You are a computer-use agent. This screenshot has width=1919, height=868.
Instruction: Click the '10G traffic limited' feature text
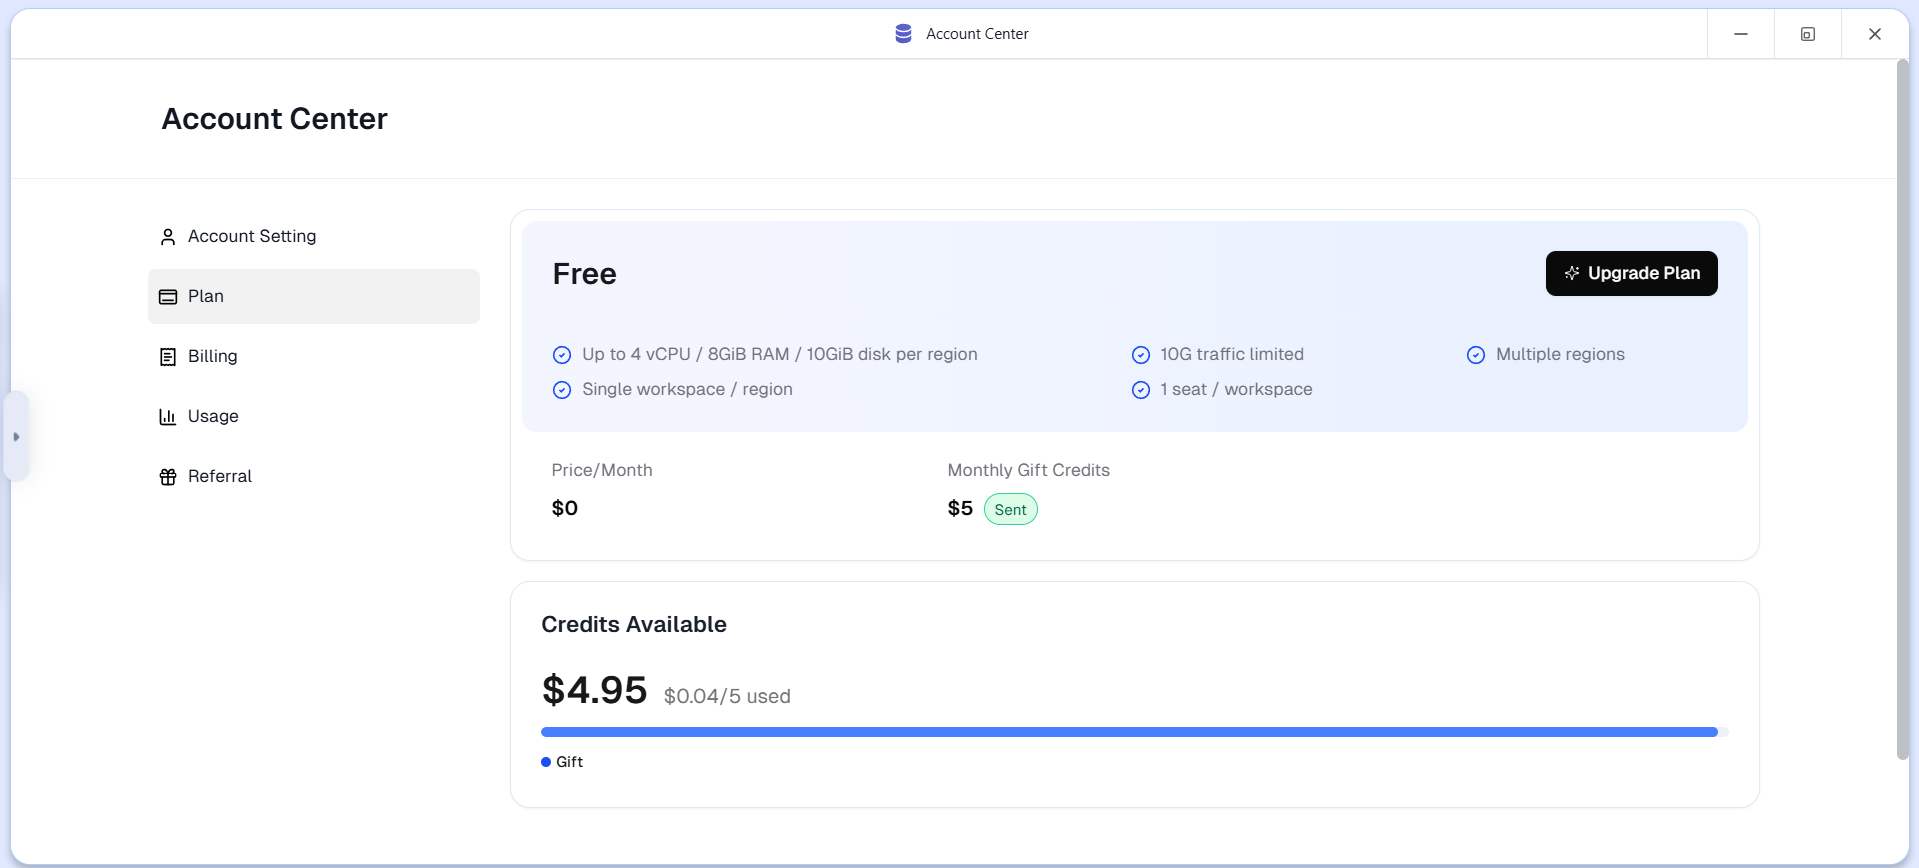point(1232,354)
